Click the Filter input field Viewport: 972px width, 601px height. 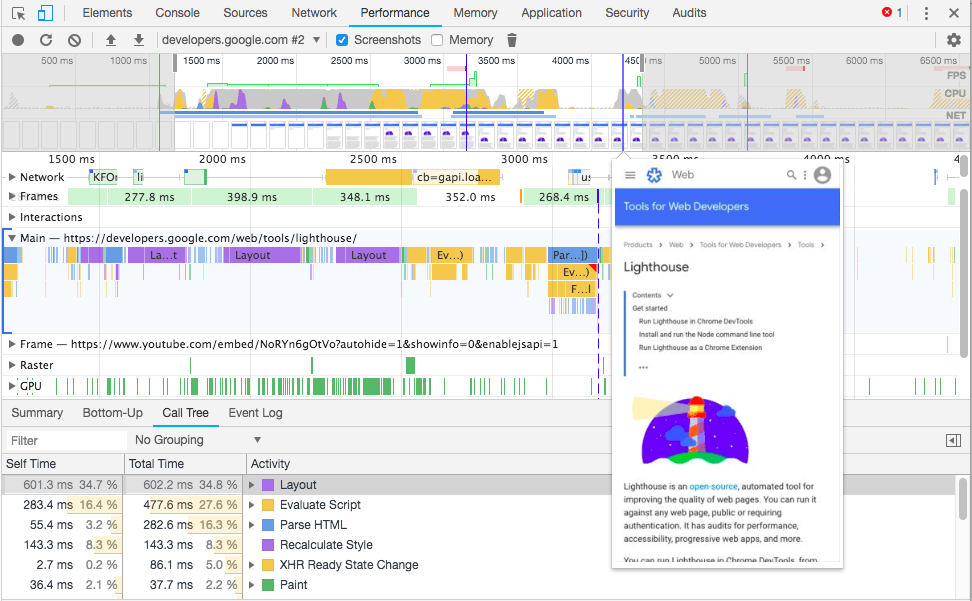pos(66,441)
